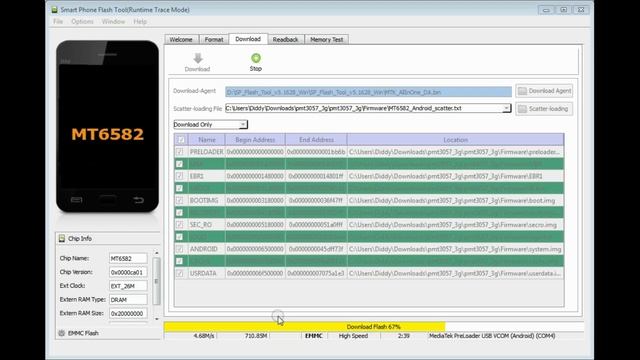This screenshot has height=360, width=640.
Task: Open the File menu
Action: click(58, 22)
